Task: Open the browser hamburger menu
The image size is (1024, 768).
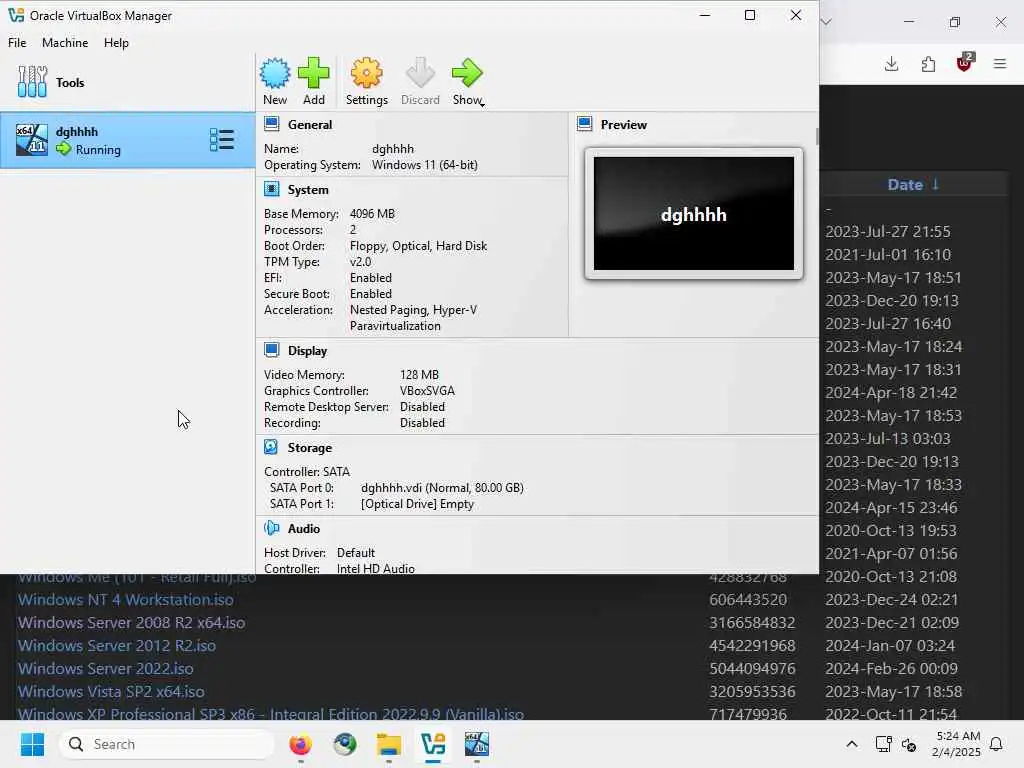Action: (x=1000, y=63)
